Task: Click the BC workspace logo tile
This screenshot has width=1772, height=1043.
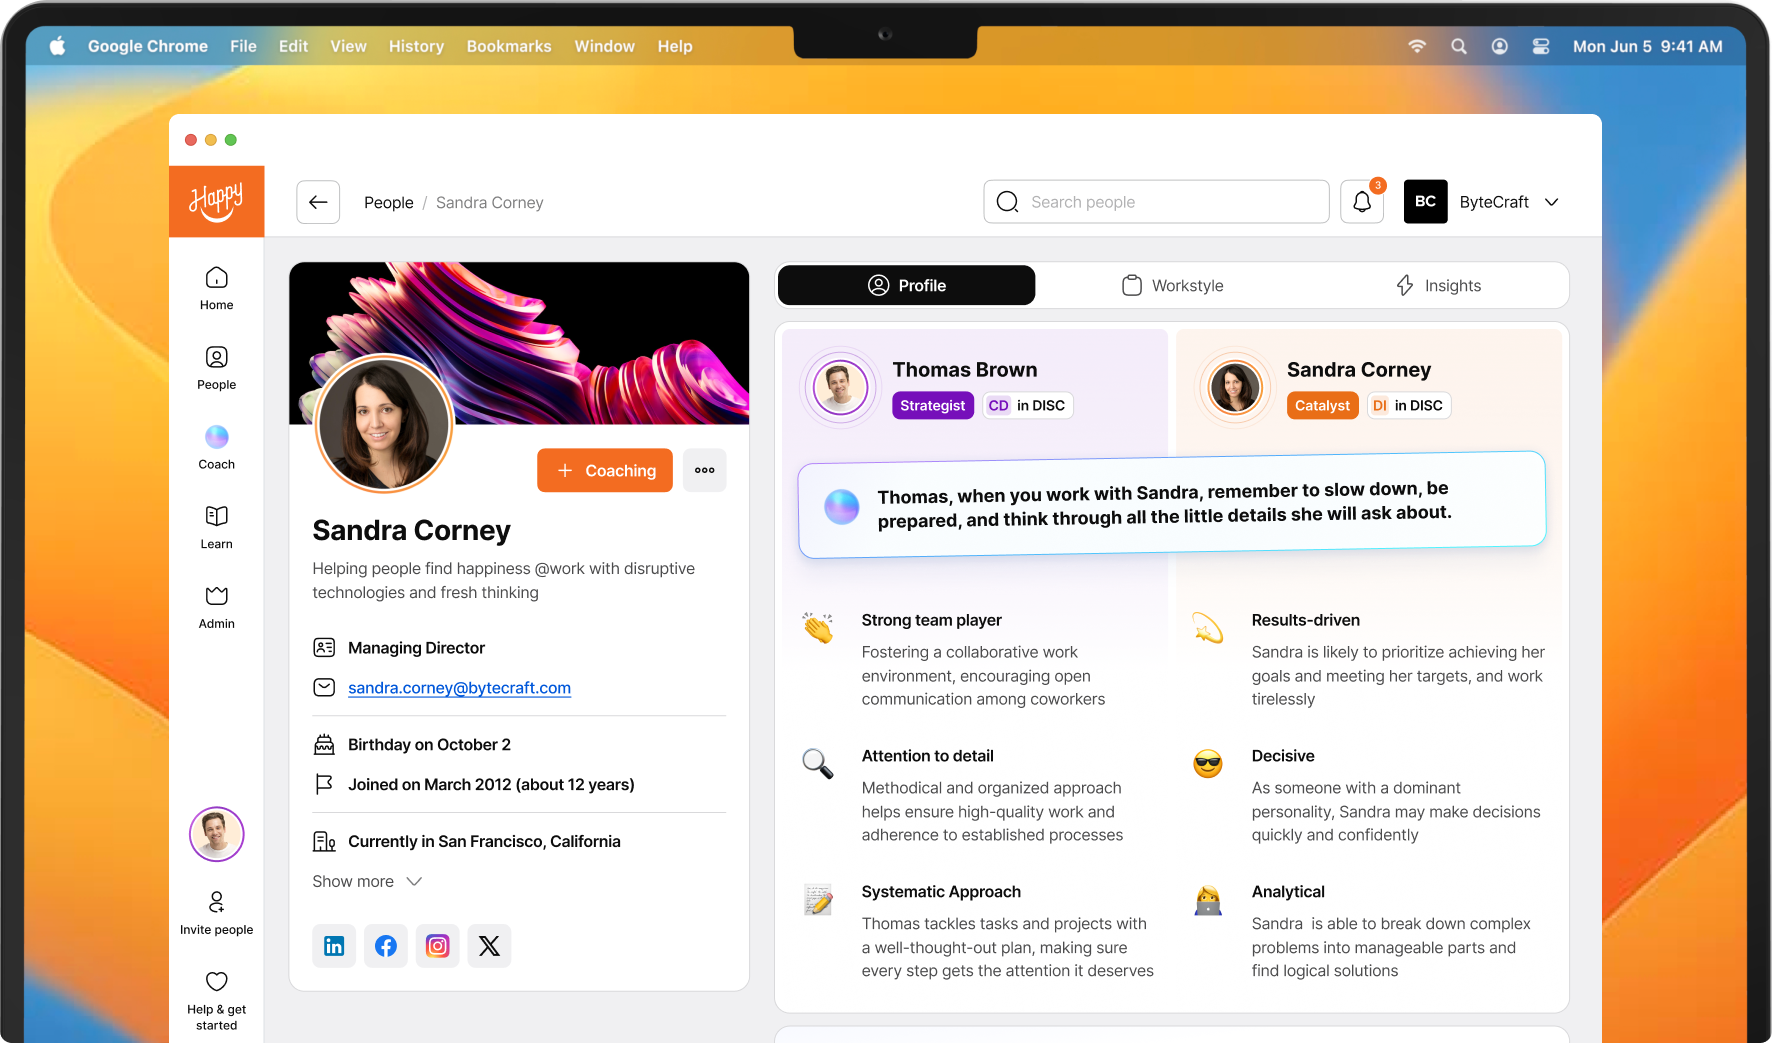Action: pyautogui.click(x=1425, y=202)
